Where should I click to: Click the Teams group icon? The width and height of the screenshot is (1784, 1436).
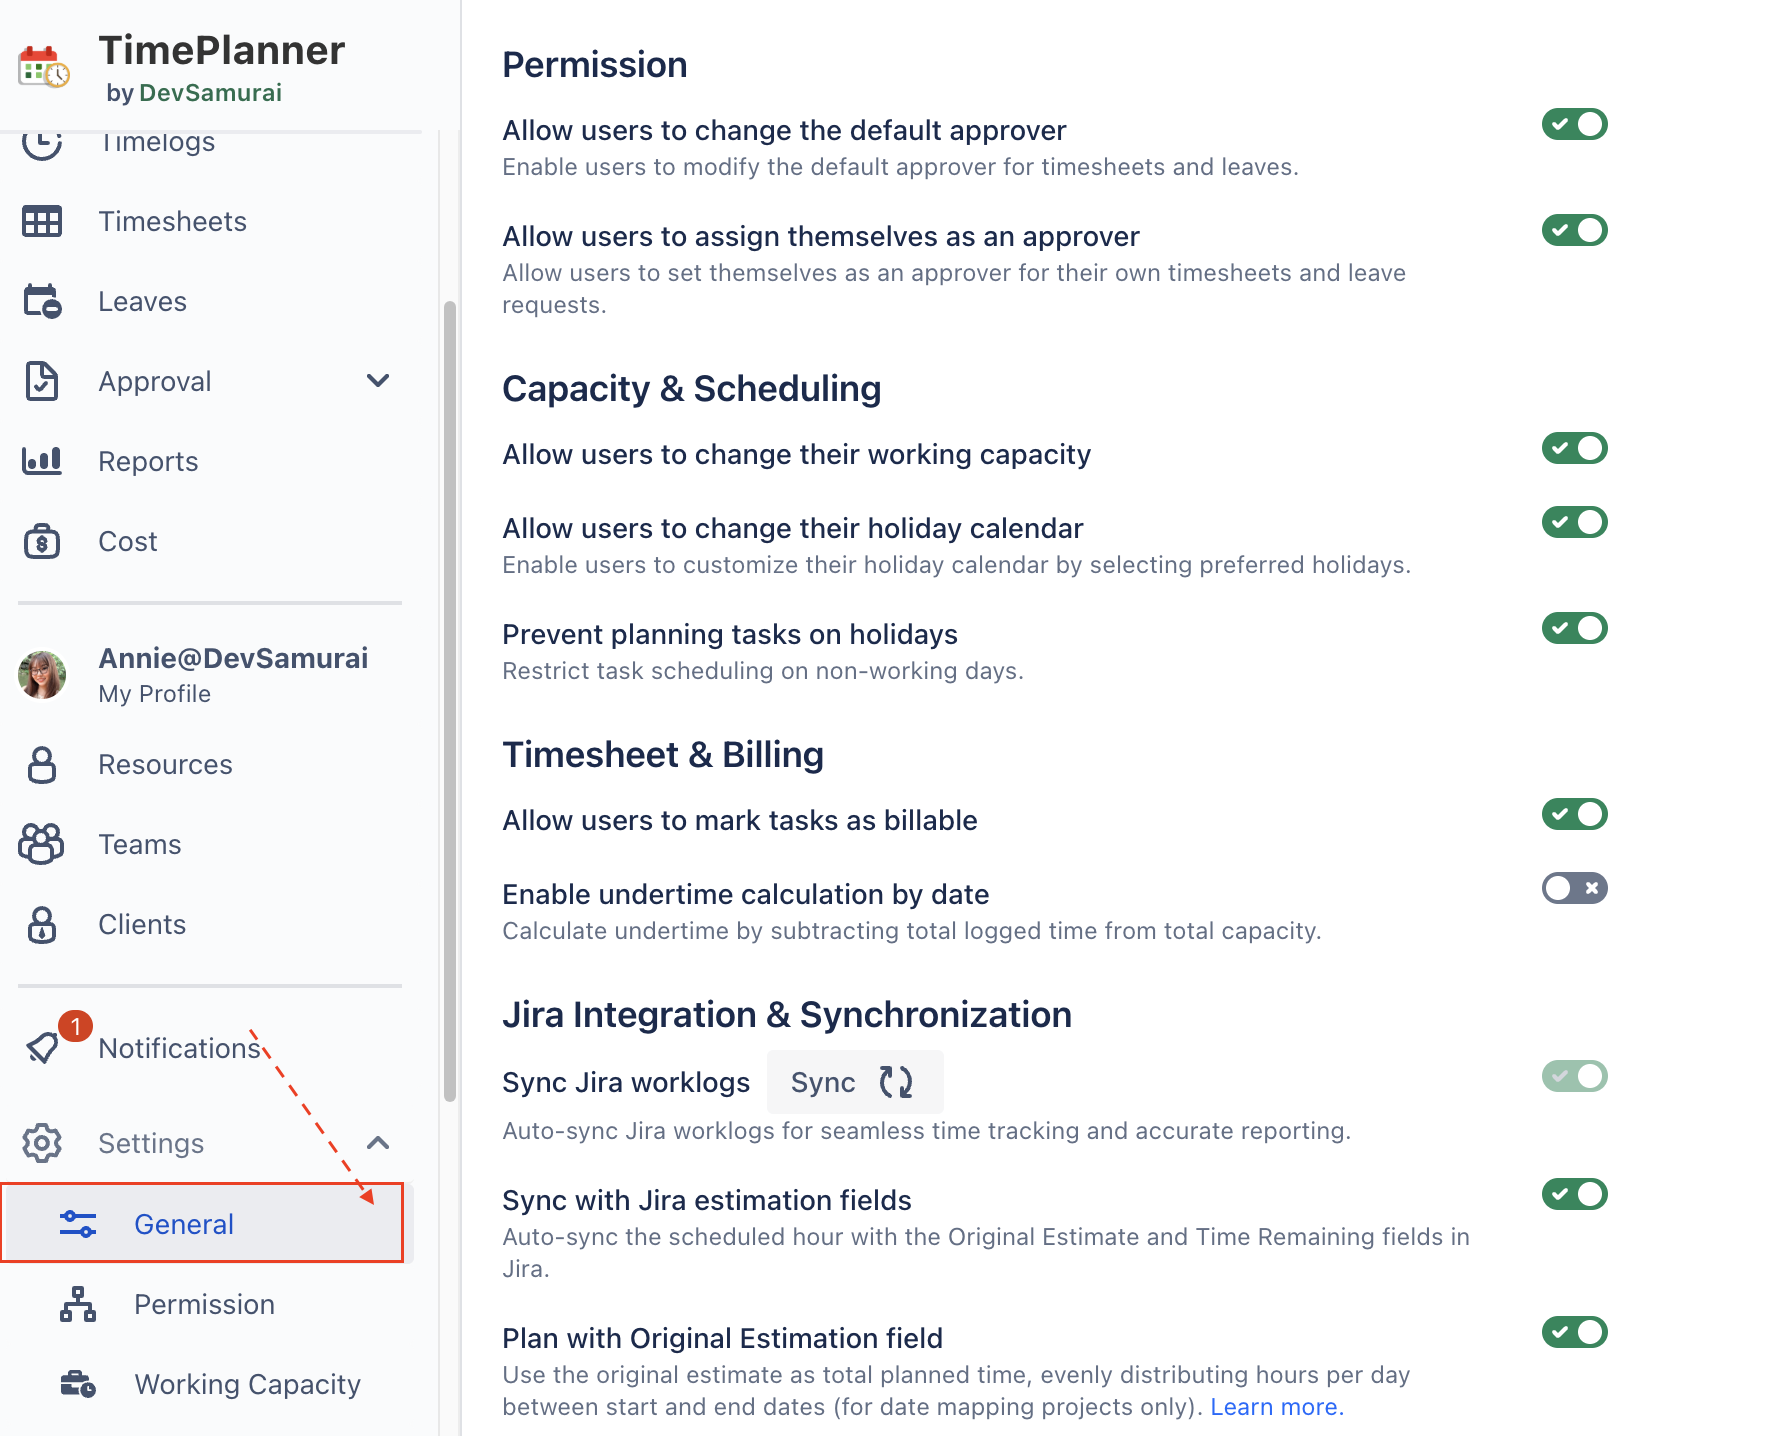tap(42, 844)
